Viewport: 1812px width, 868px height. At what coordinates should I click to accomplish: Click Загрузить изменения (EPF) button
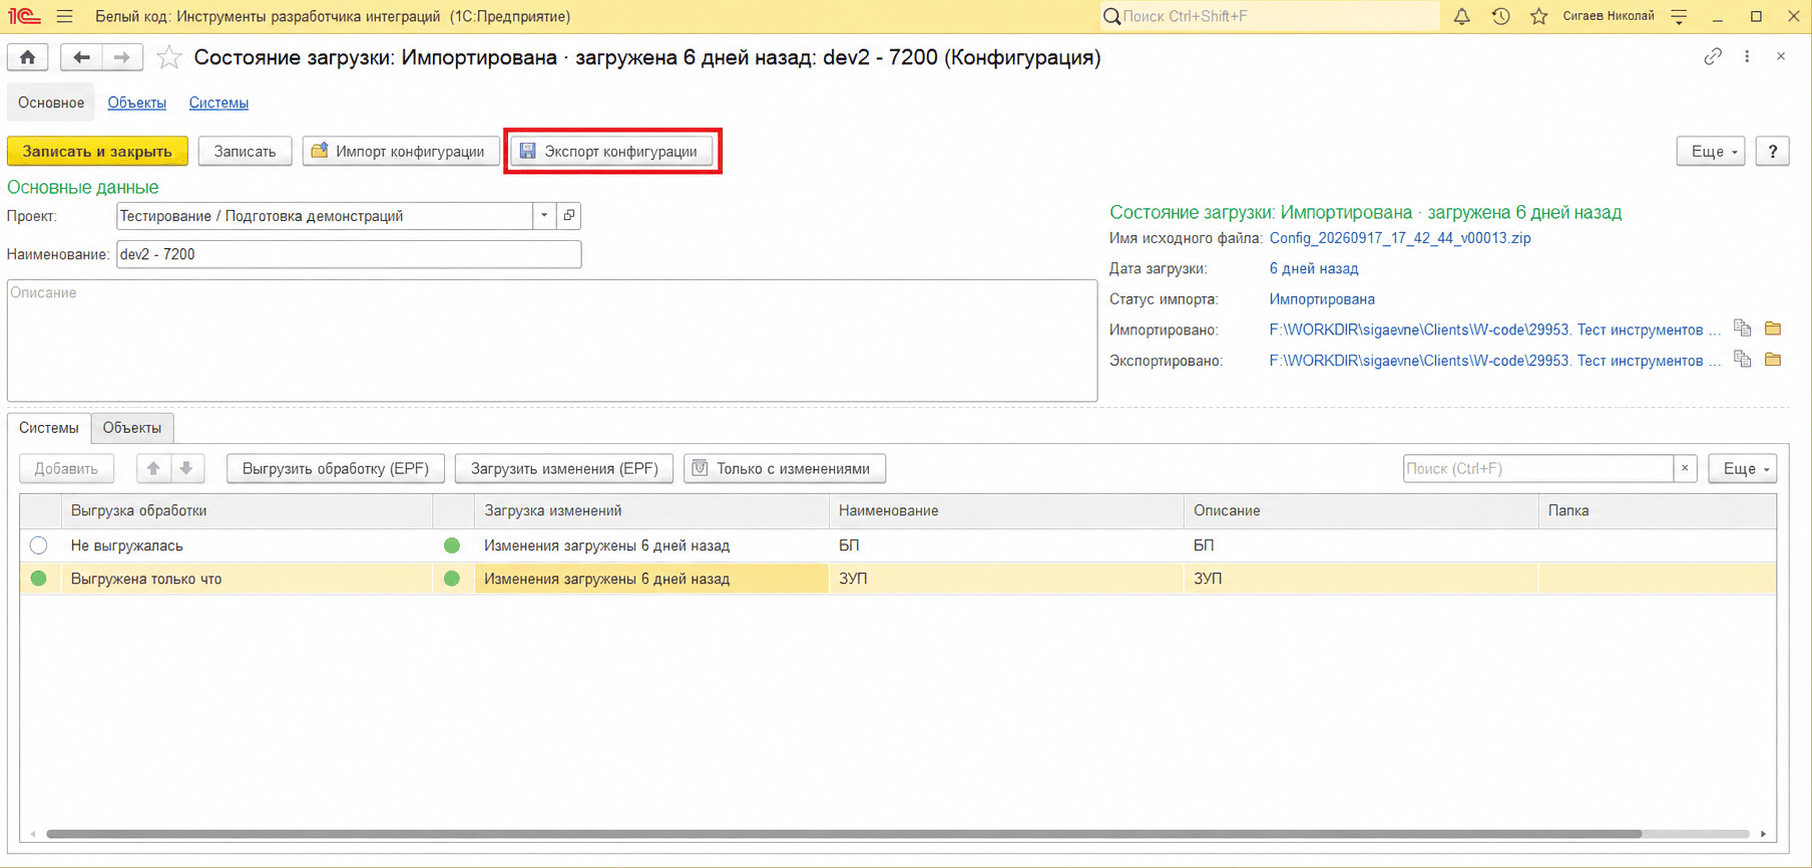564,468
